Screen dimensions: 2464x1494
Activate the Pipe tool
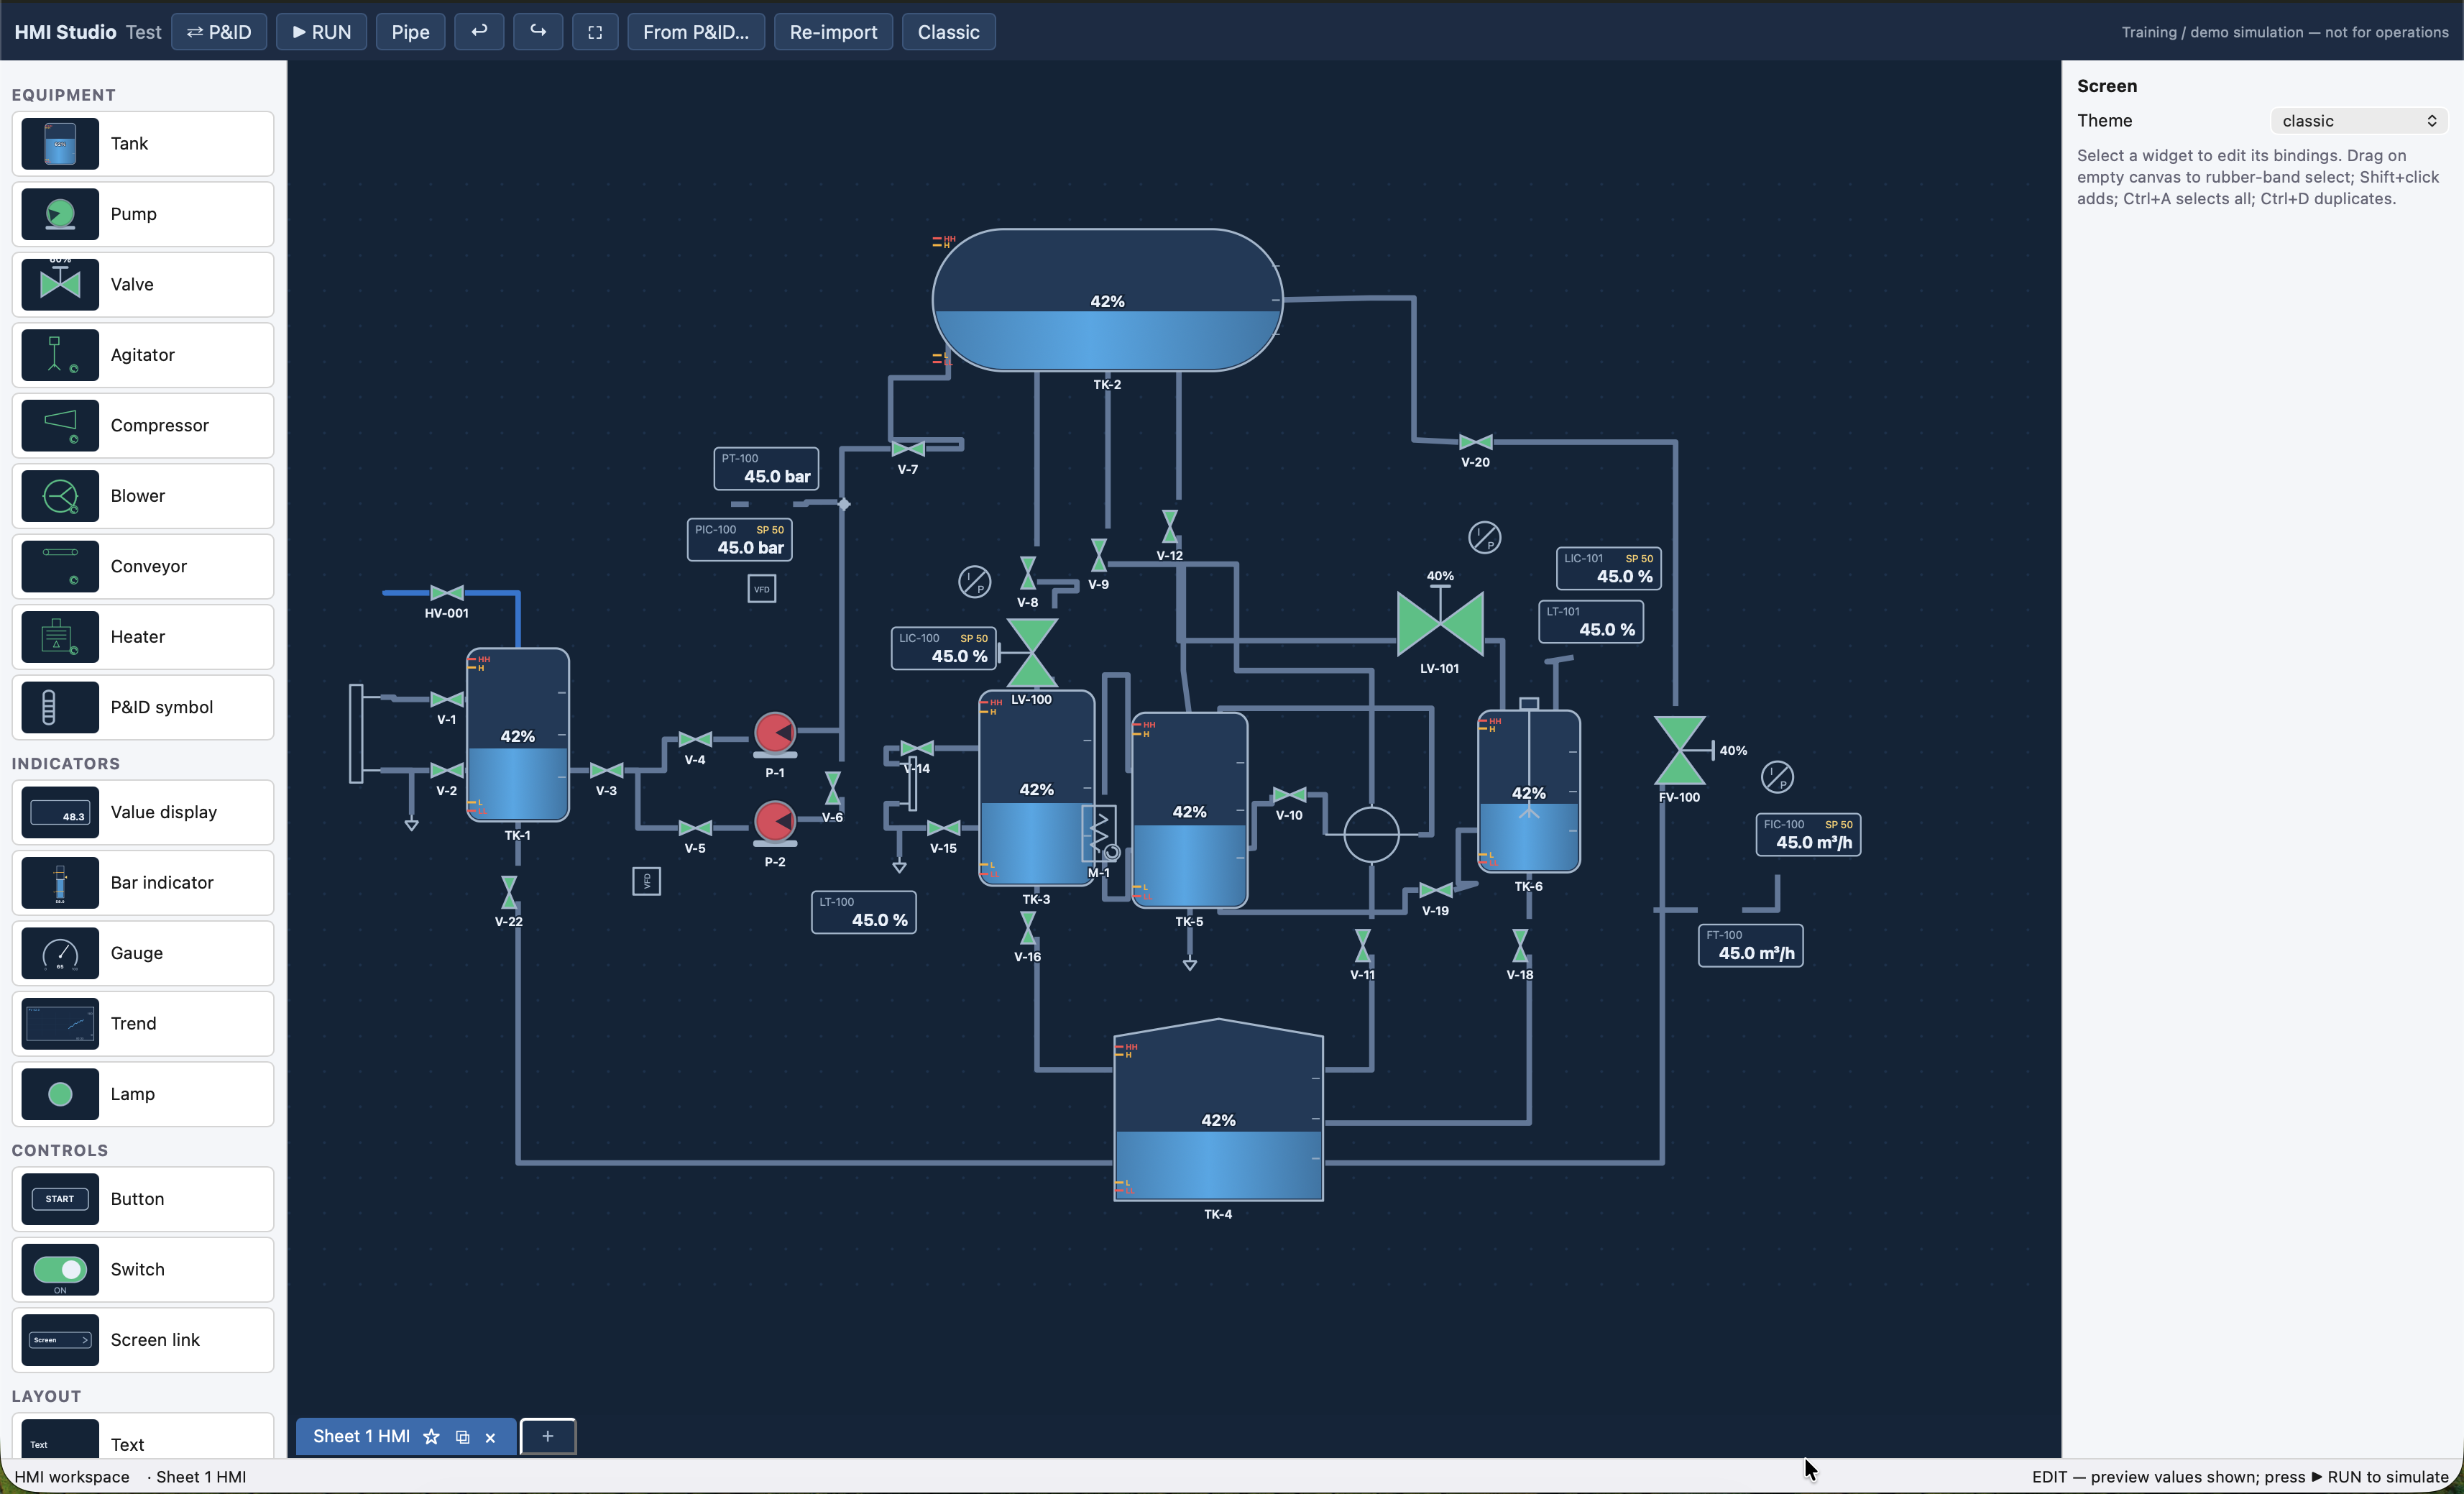(410, 32)
